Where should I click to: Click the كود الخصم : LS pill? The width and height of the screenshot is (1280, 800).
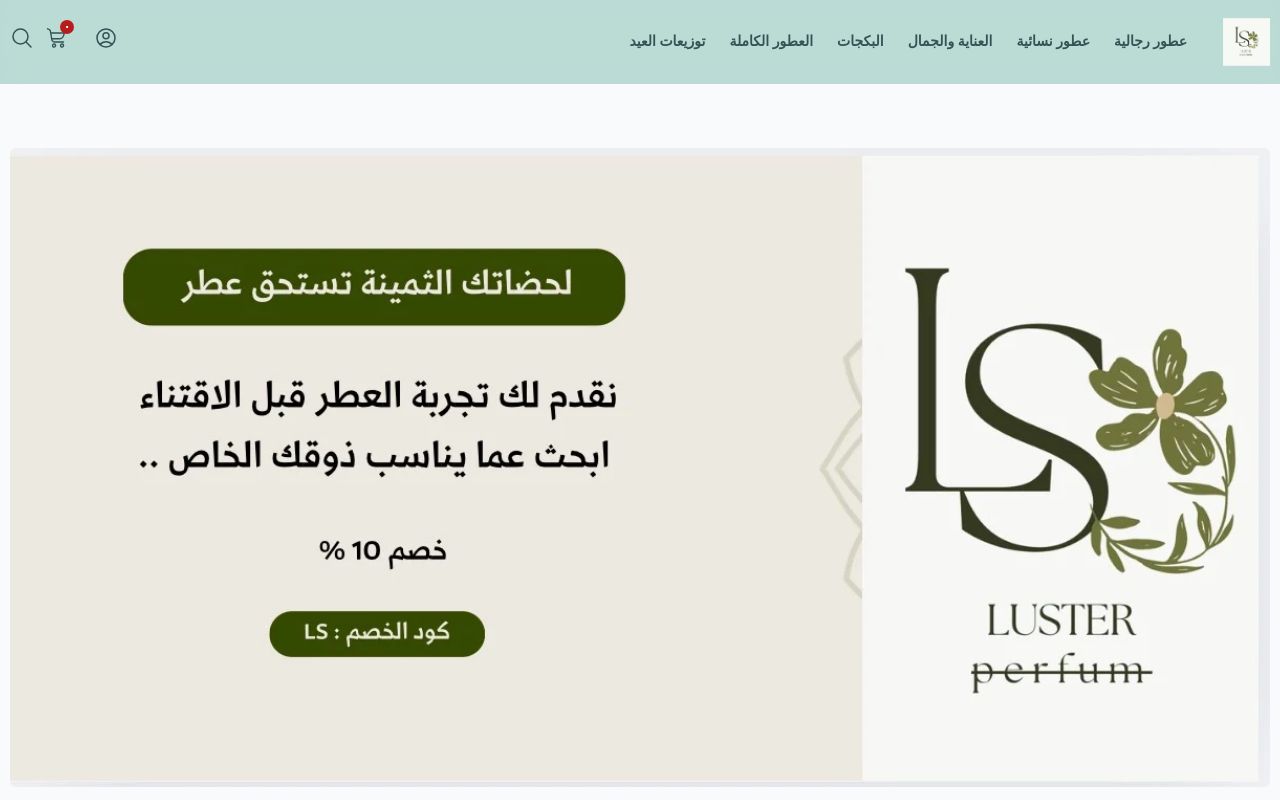pos(377,633)
